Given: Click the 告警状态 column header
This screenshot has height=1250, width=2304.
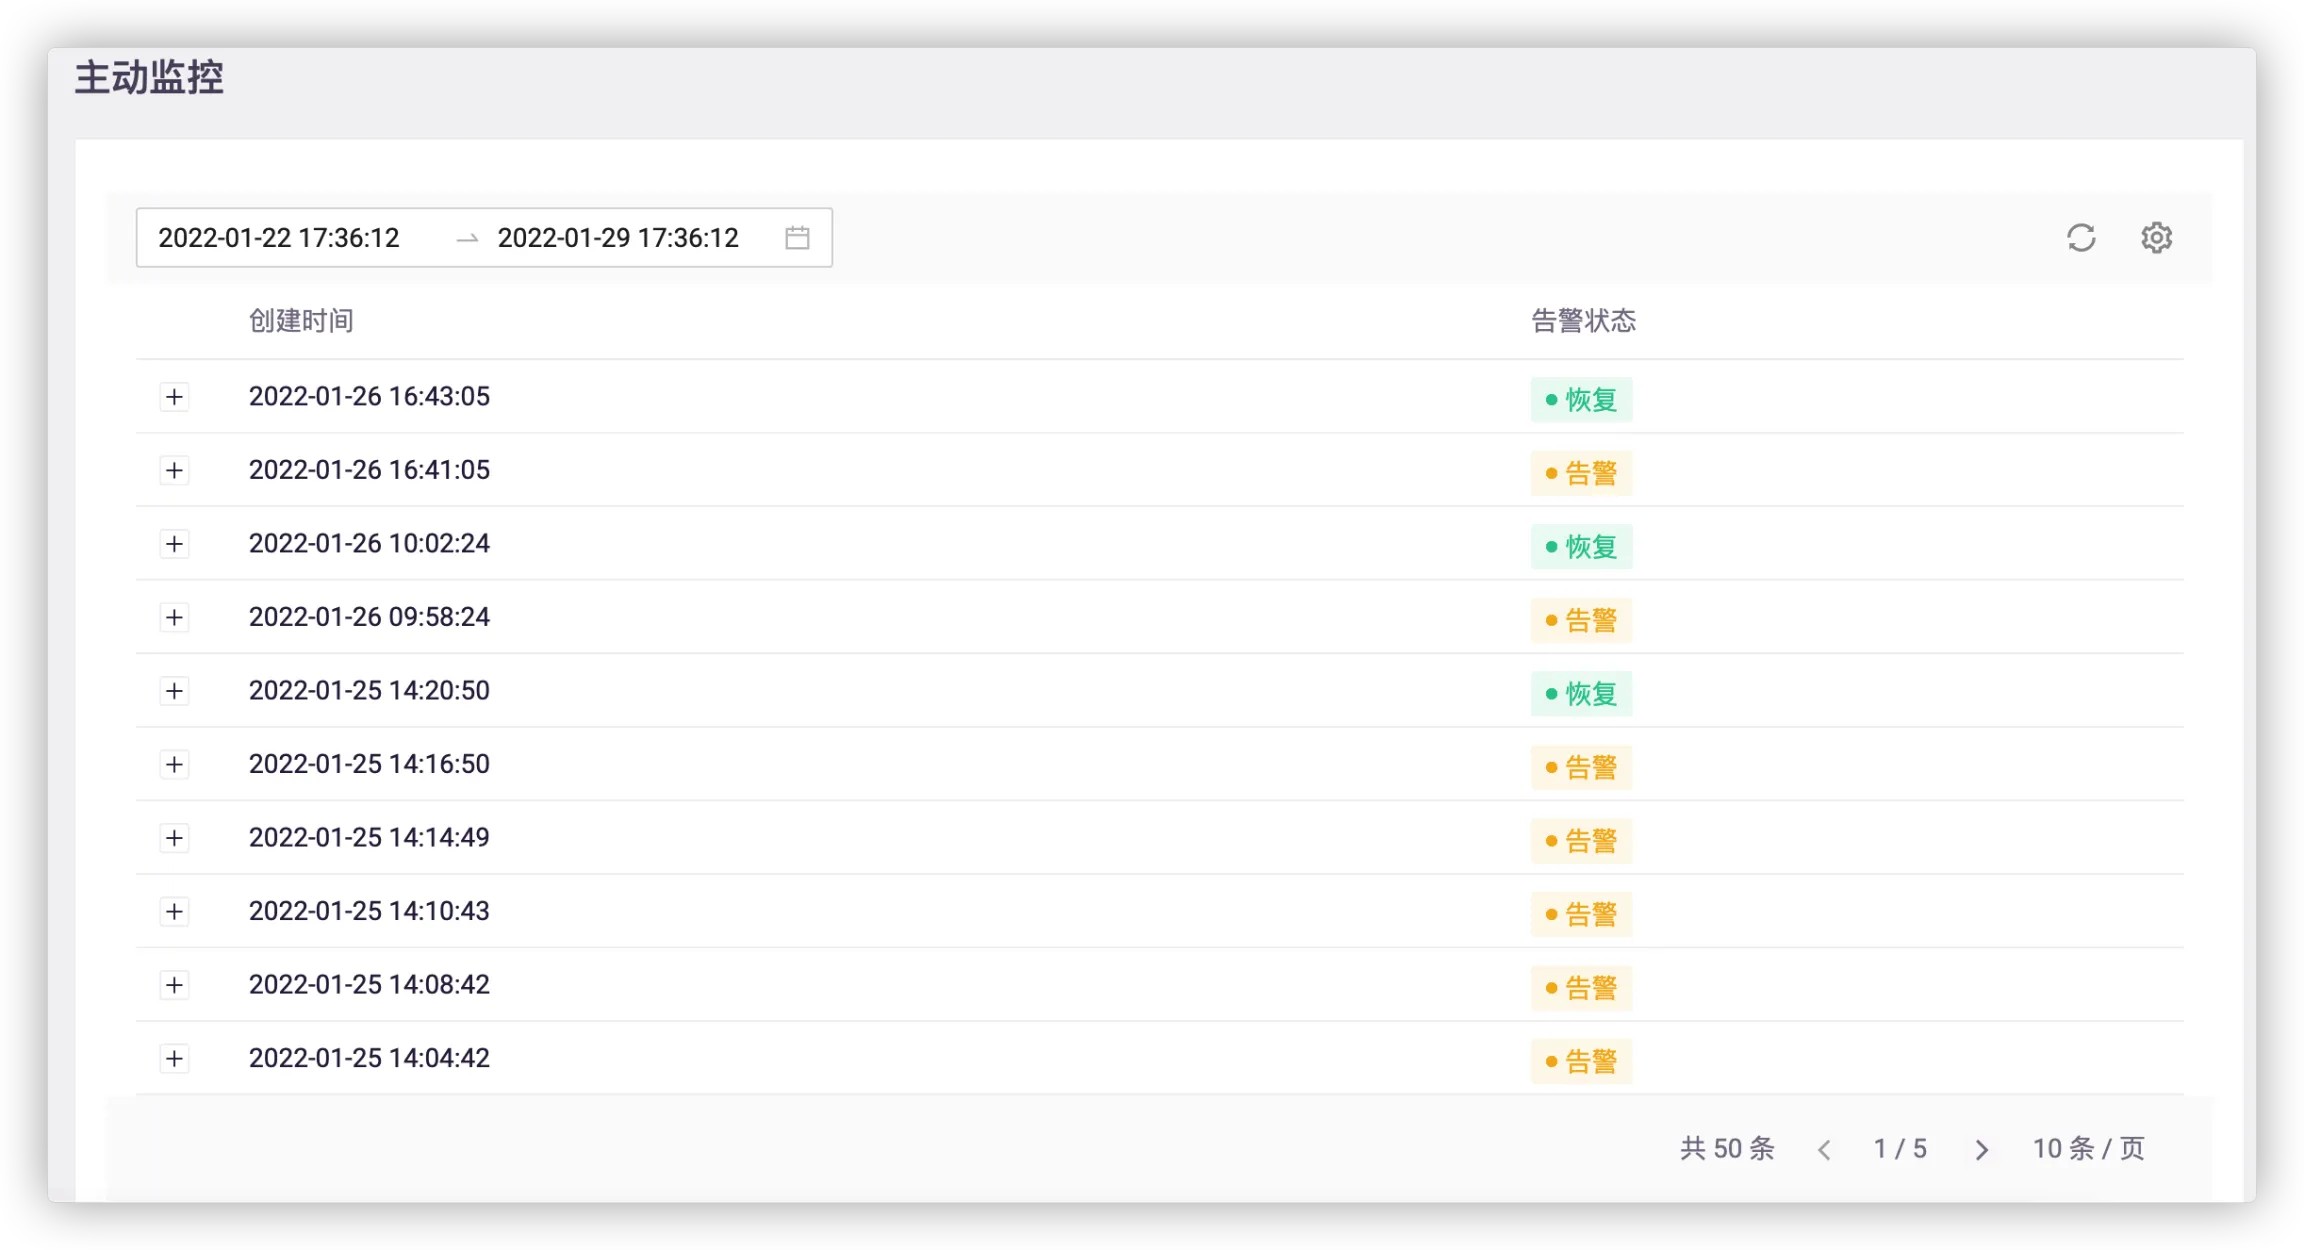Looking at the screenshot, I should pos(1583,321).
